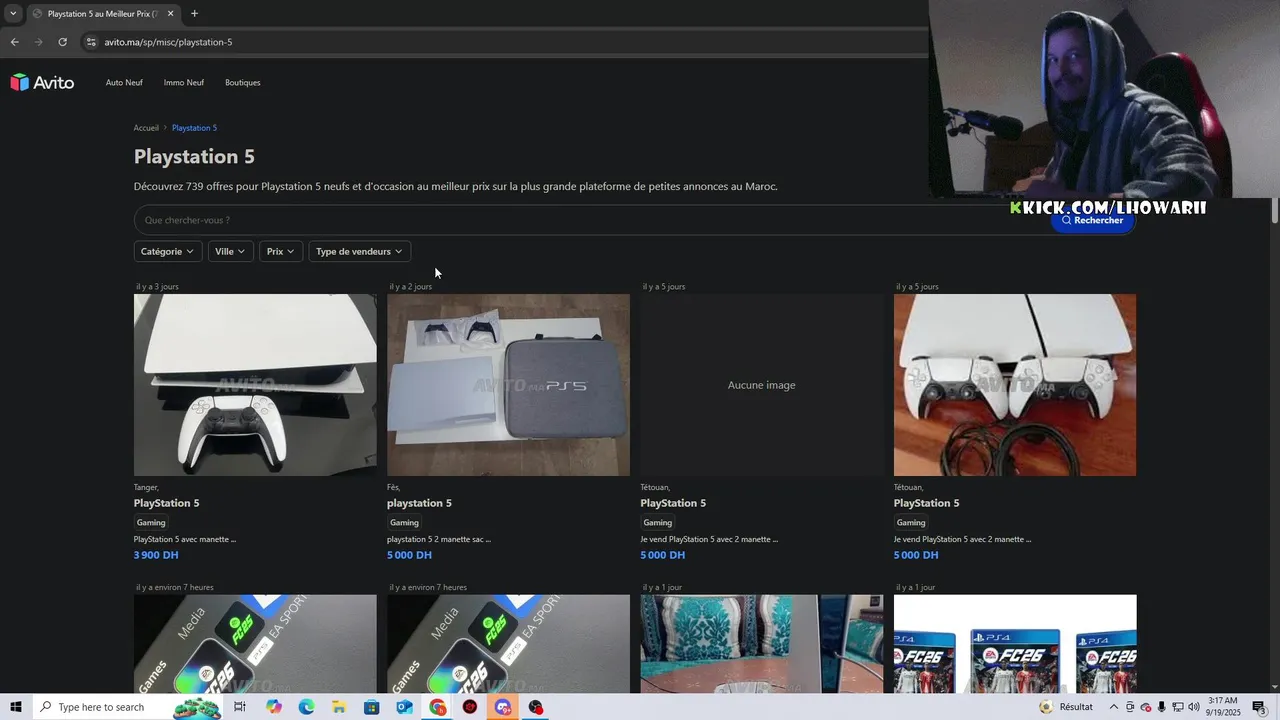
Task: Open the recording app icon in taskbar
Action: pos(536,707)
